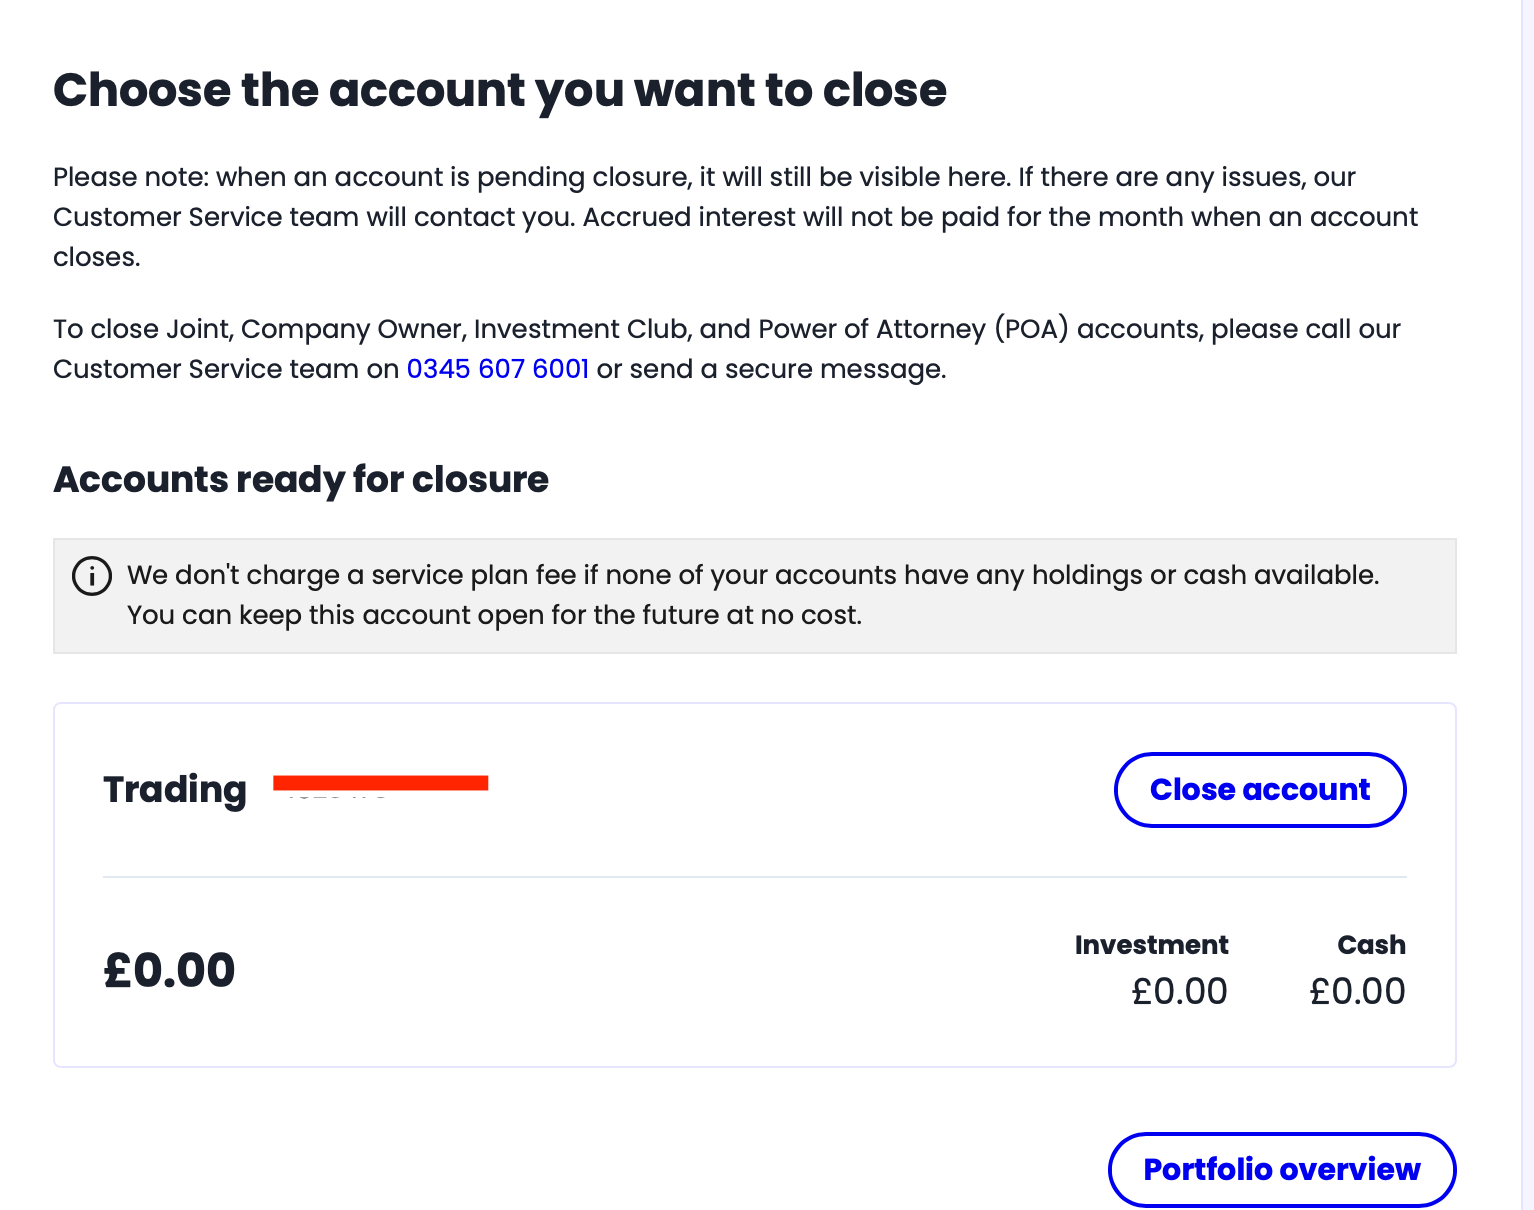Click the divider line in the Trading card
Screen dimensions: 1534x1210
(x=754, y=877)
